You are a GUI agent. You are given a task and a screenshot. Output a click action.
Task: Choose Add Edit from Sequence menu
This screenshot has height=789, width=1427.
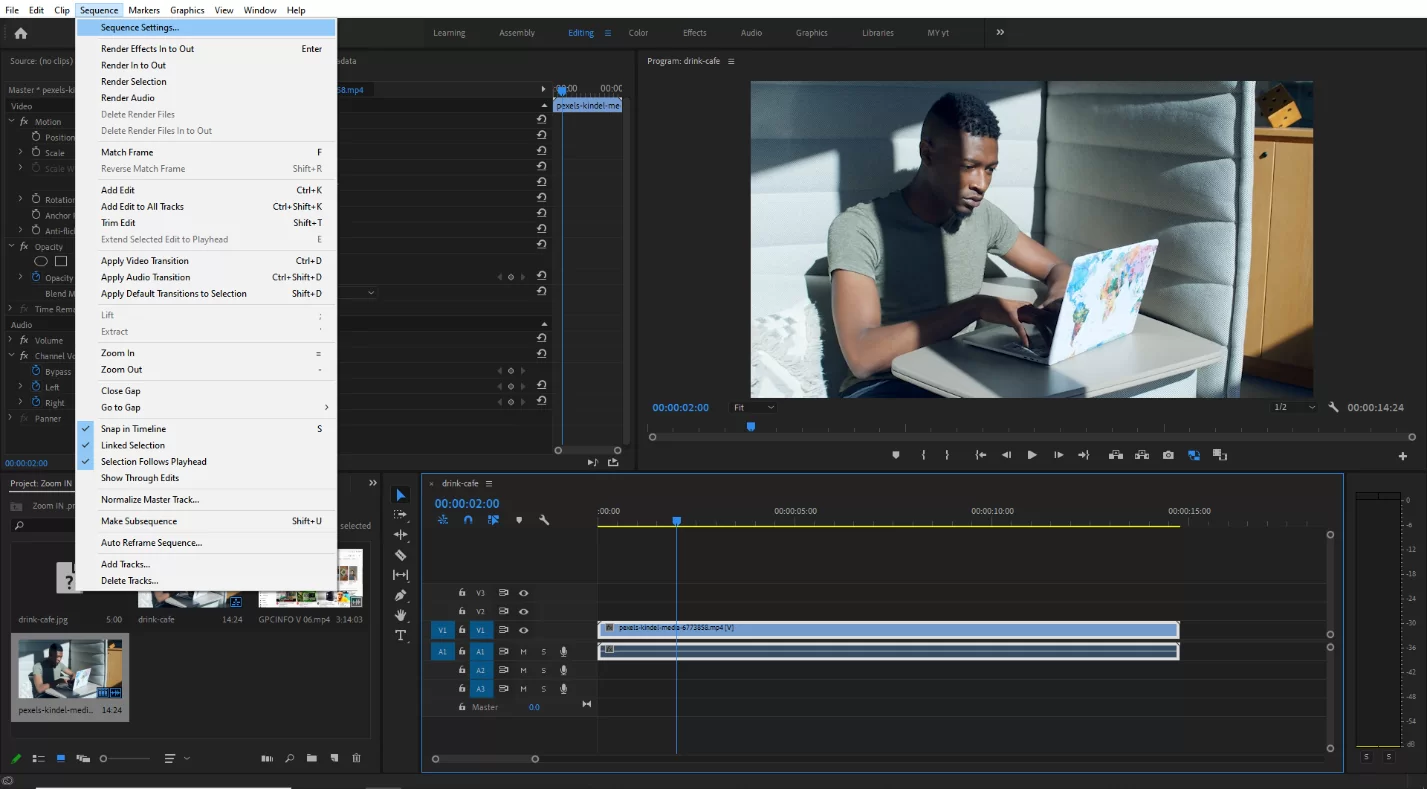pos(207,190)
